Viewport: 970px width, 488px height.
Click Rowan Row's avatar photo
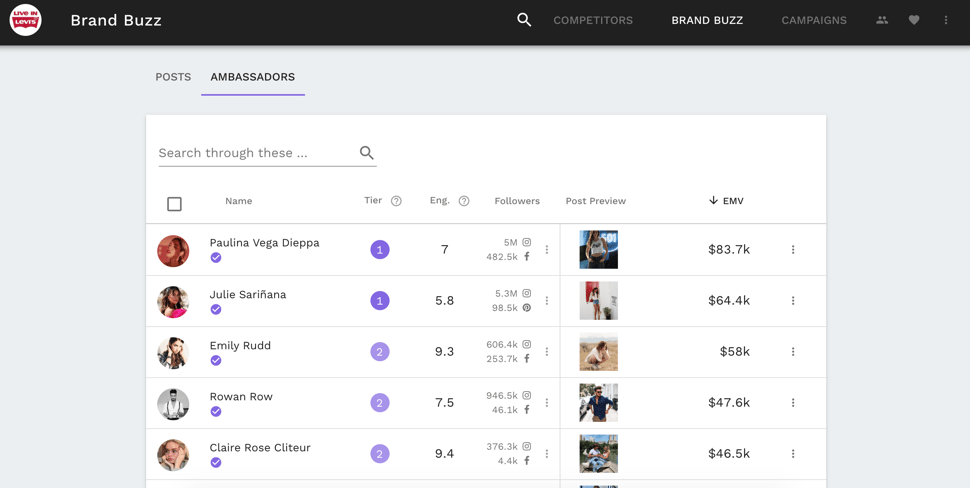(173, 404)
